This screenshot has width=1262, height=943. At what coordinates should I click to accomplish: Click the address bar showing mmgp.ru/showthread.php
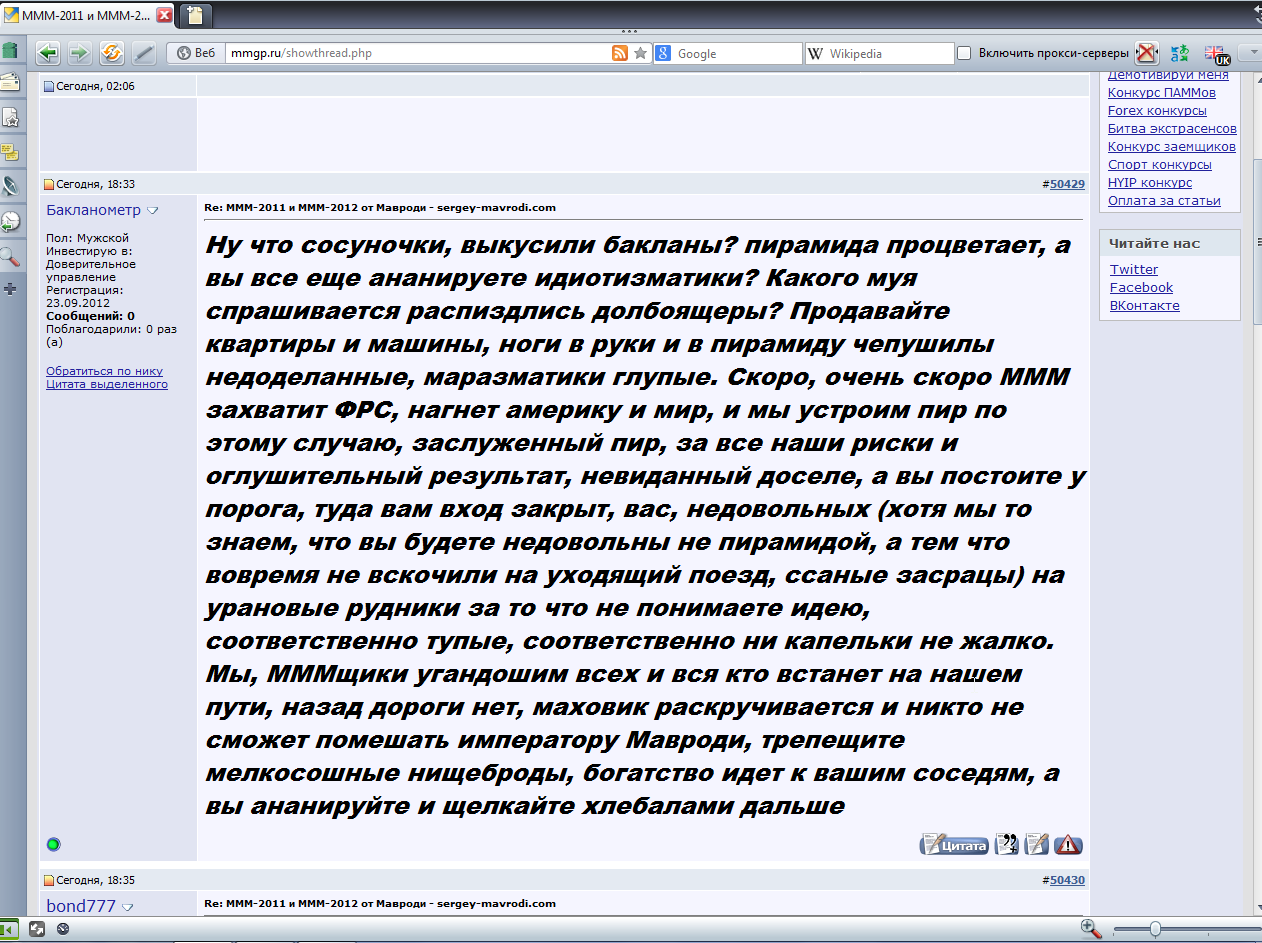[418, 53]
